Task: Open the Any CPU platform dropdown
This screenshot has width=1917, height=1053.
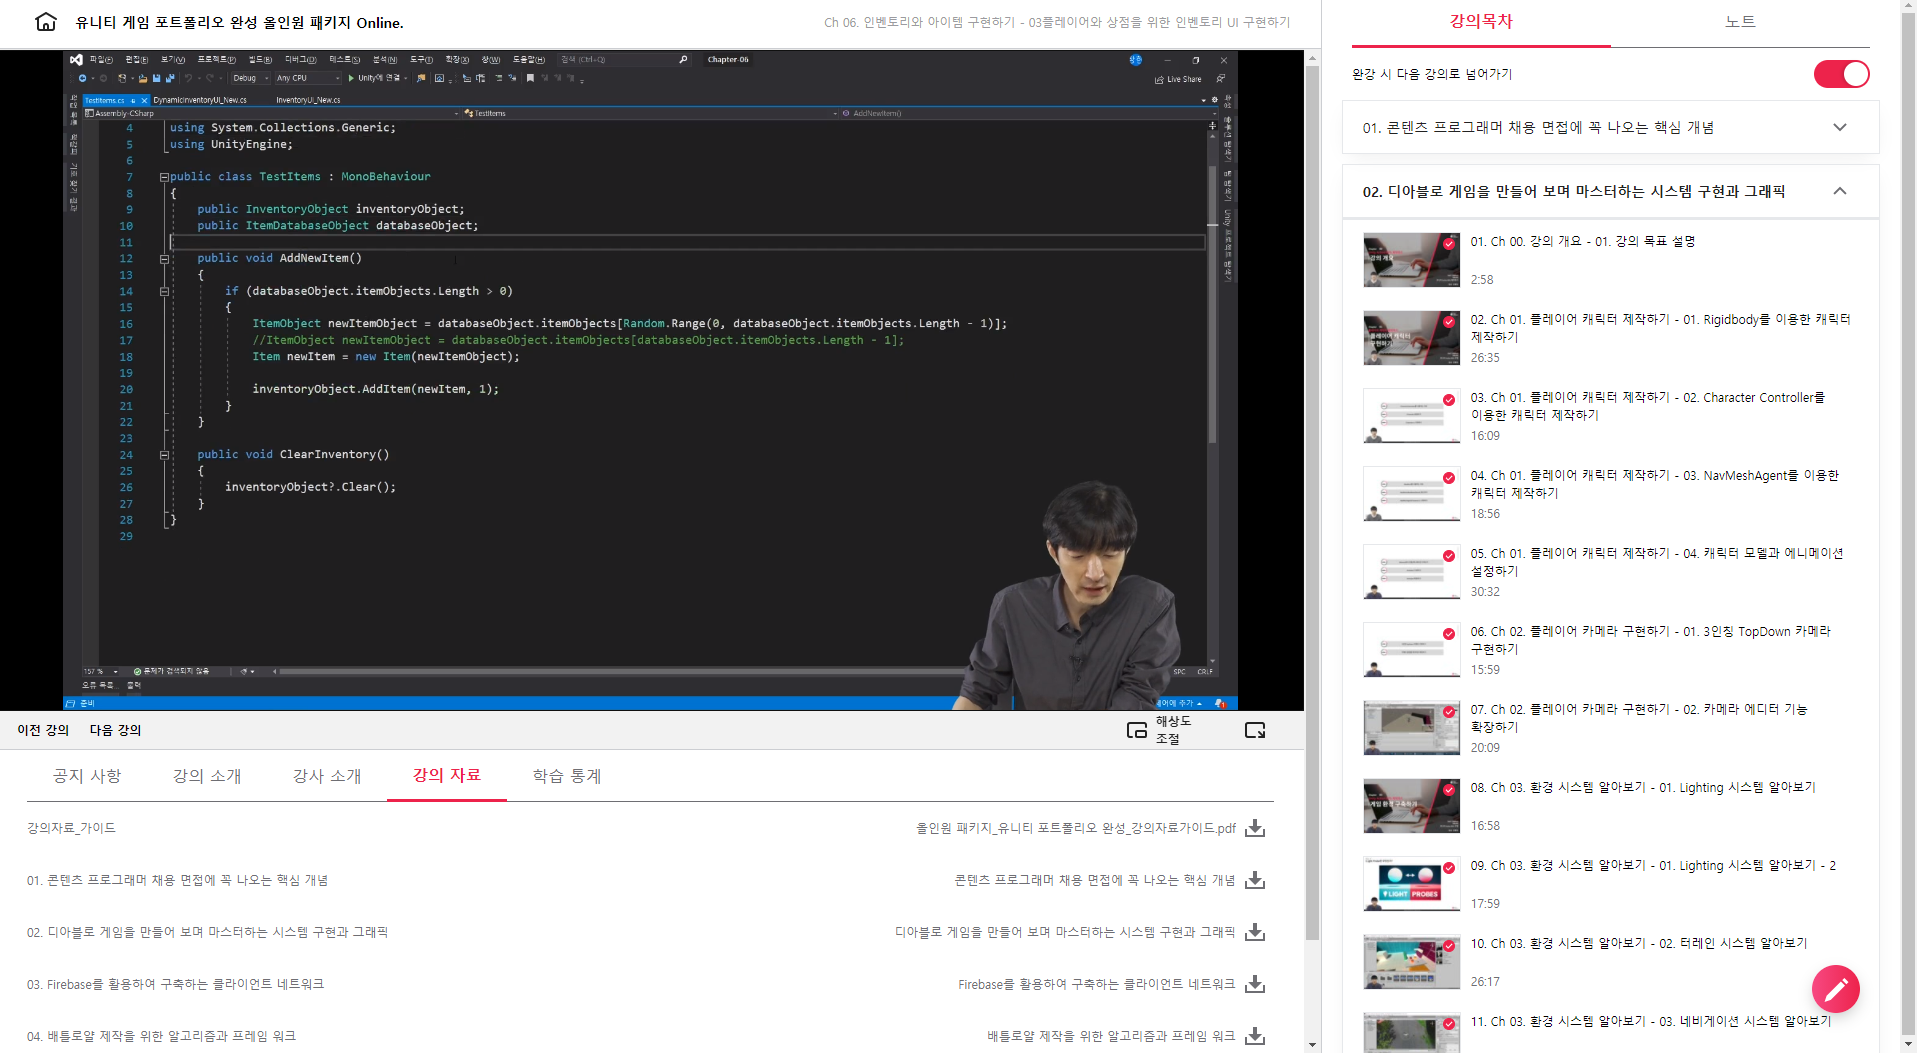Action: [x=308, y=78]
